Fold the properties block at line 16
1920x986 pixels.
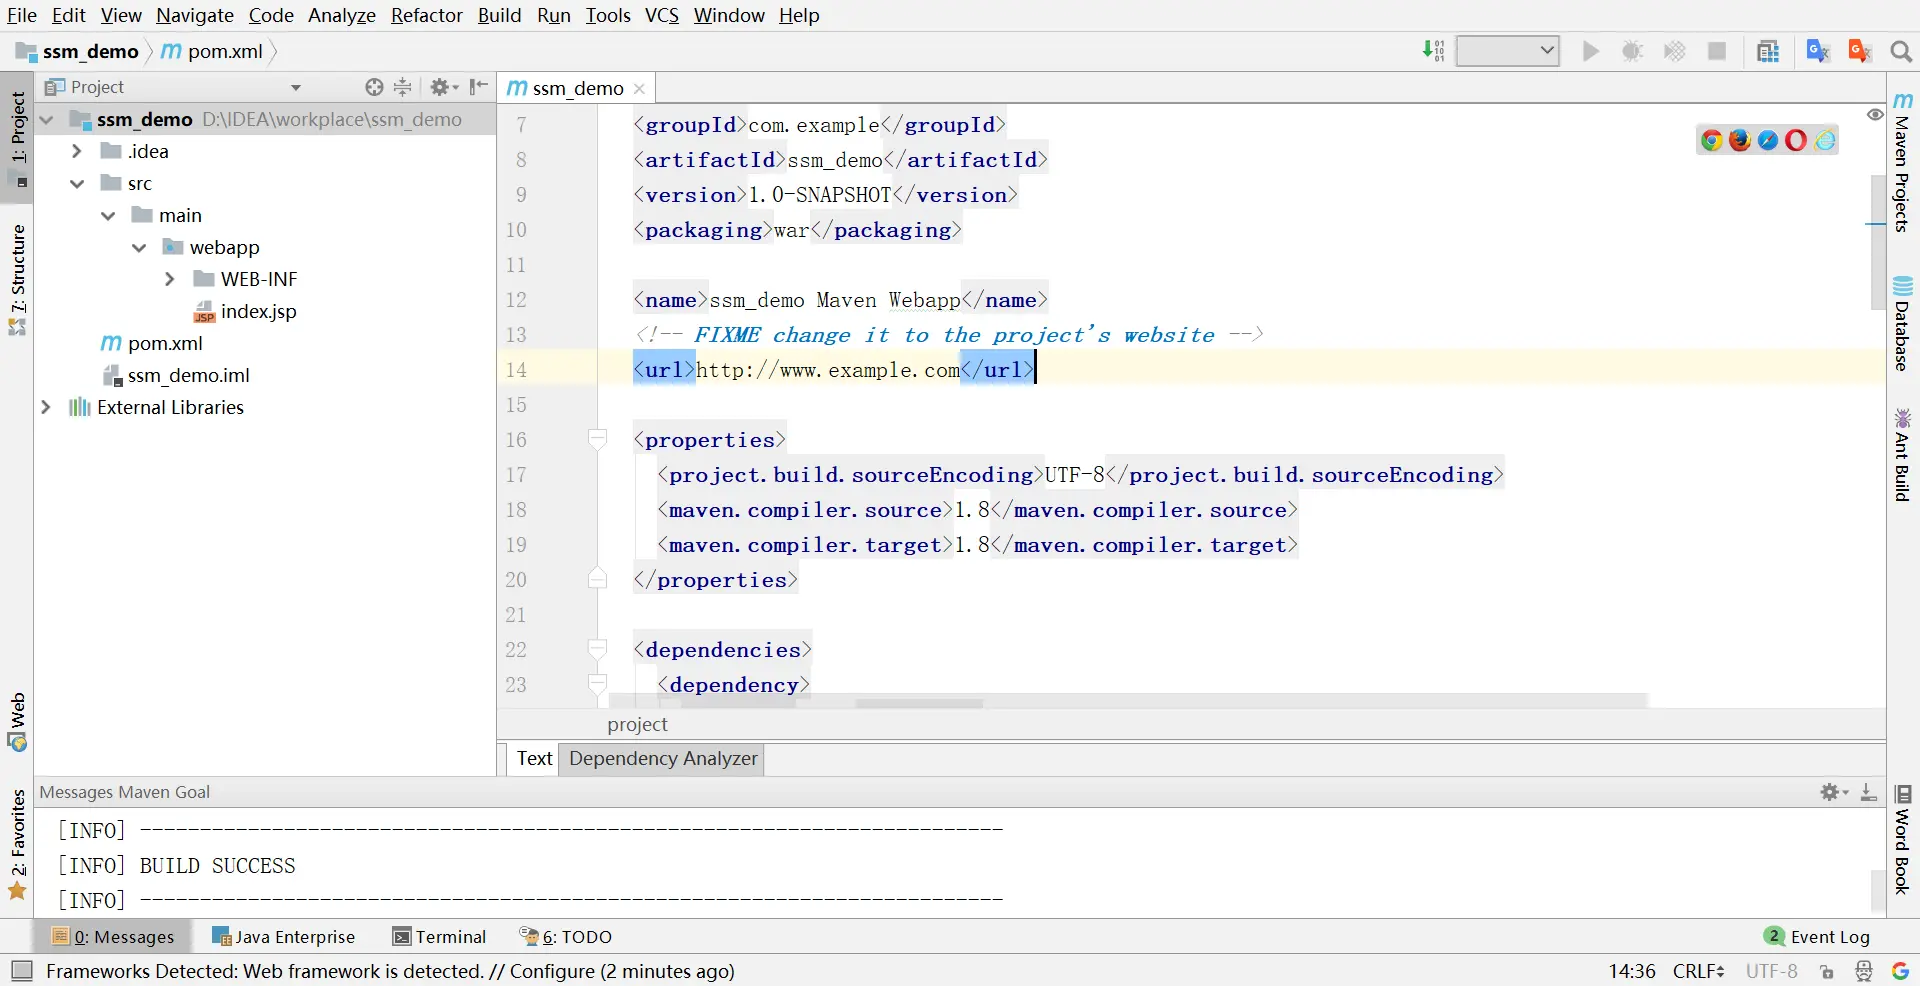tap(597, 439)
